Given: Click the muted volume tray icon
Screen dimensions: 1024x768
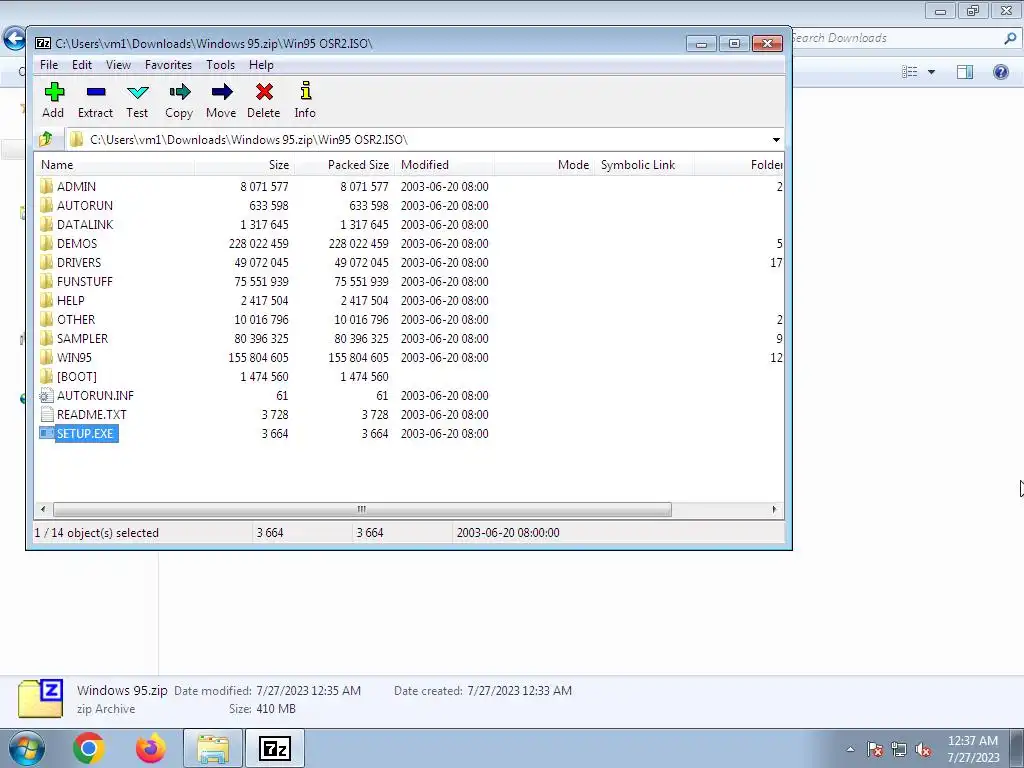Looking at the screenshot, I should 923,749.
